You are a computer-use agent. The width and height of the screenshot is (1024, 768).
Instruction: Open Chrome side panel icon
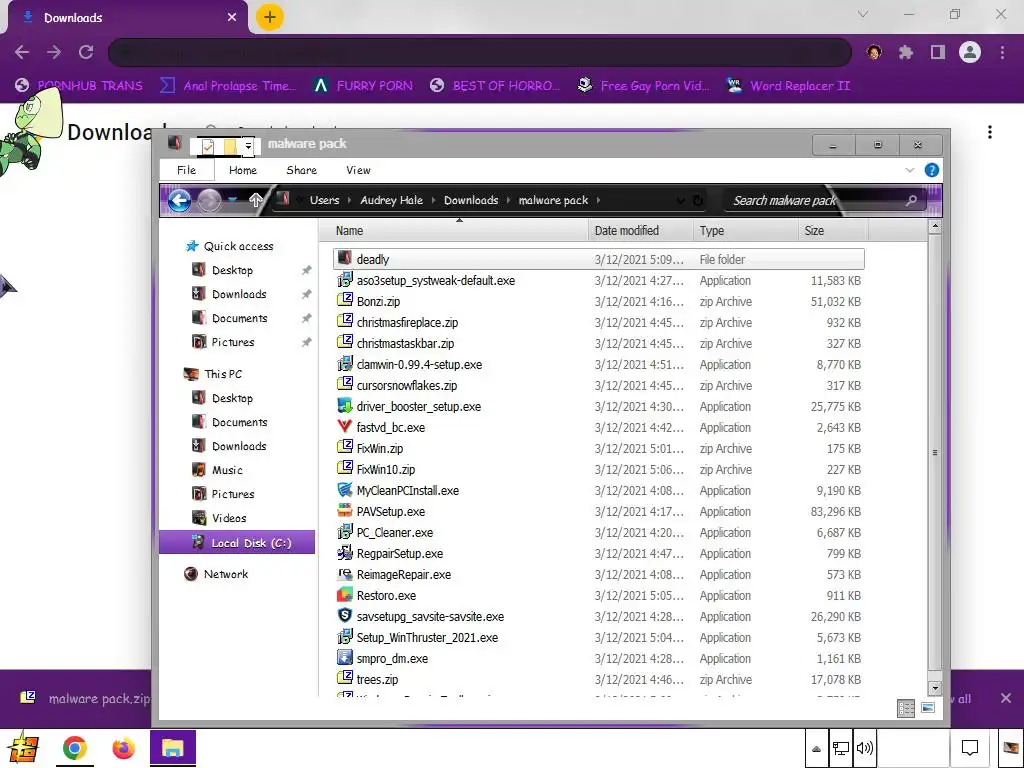click(938, 52)
